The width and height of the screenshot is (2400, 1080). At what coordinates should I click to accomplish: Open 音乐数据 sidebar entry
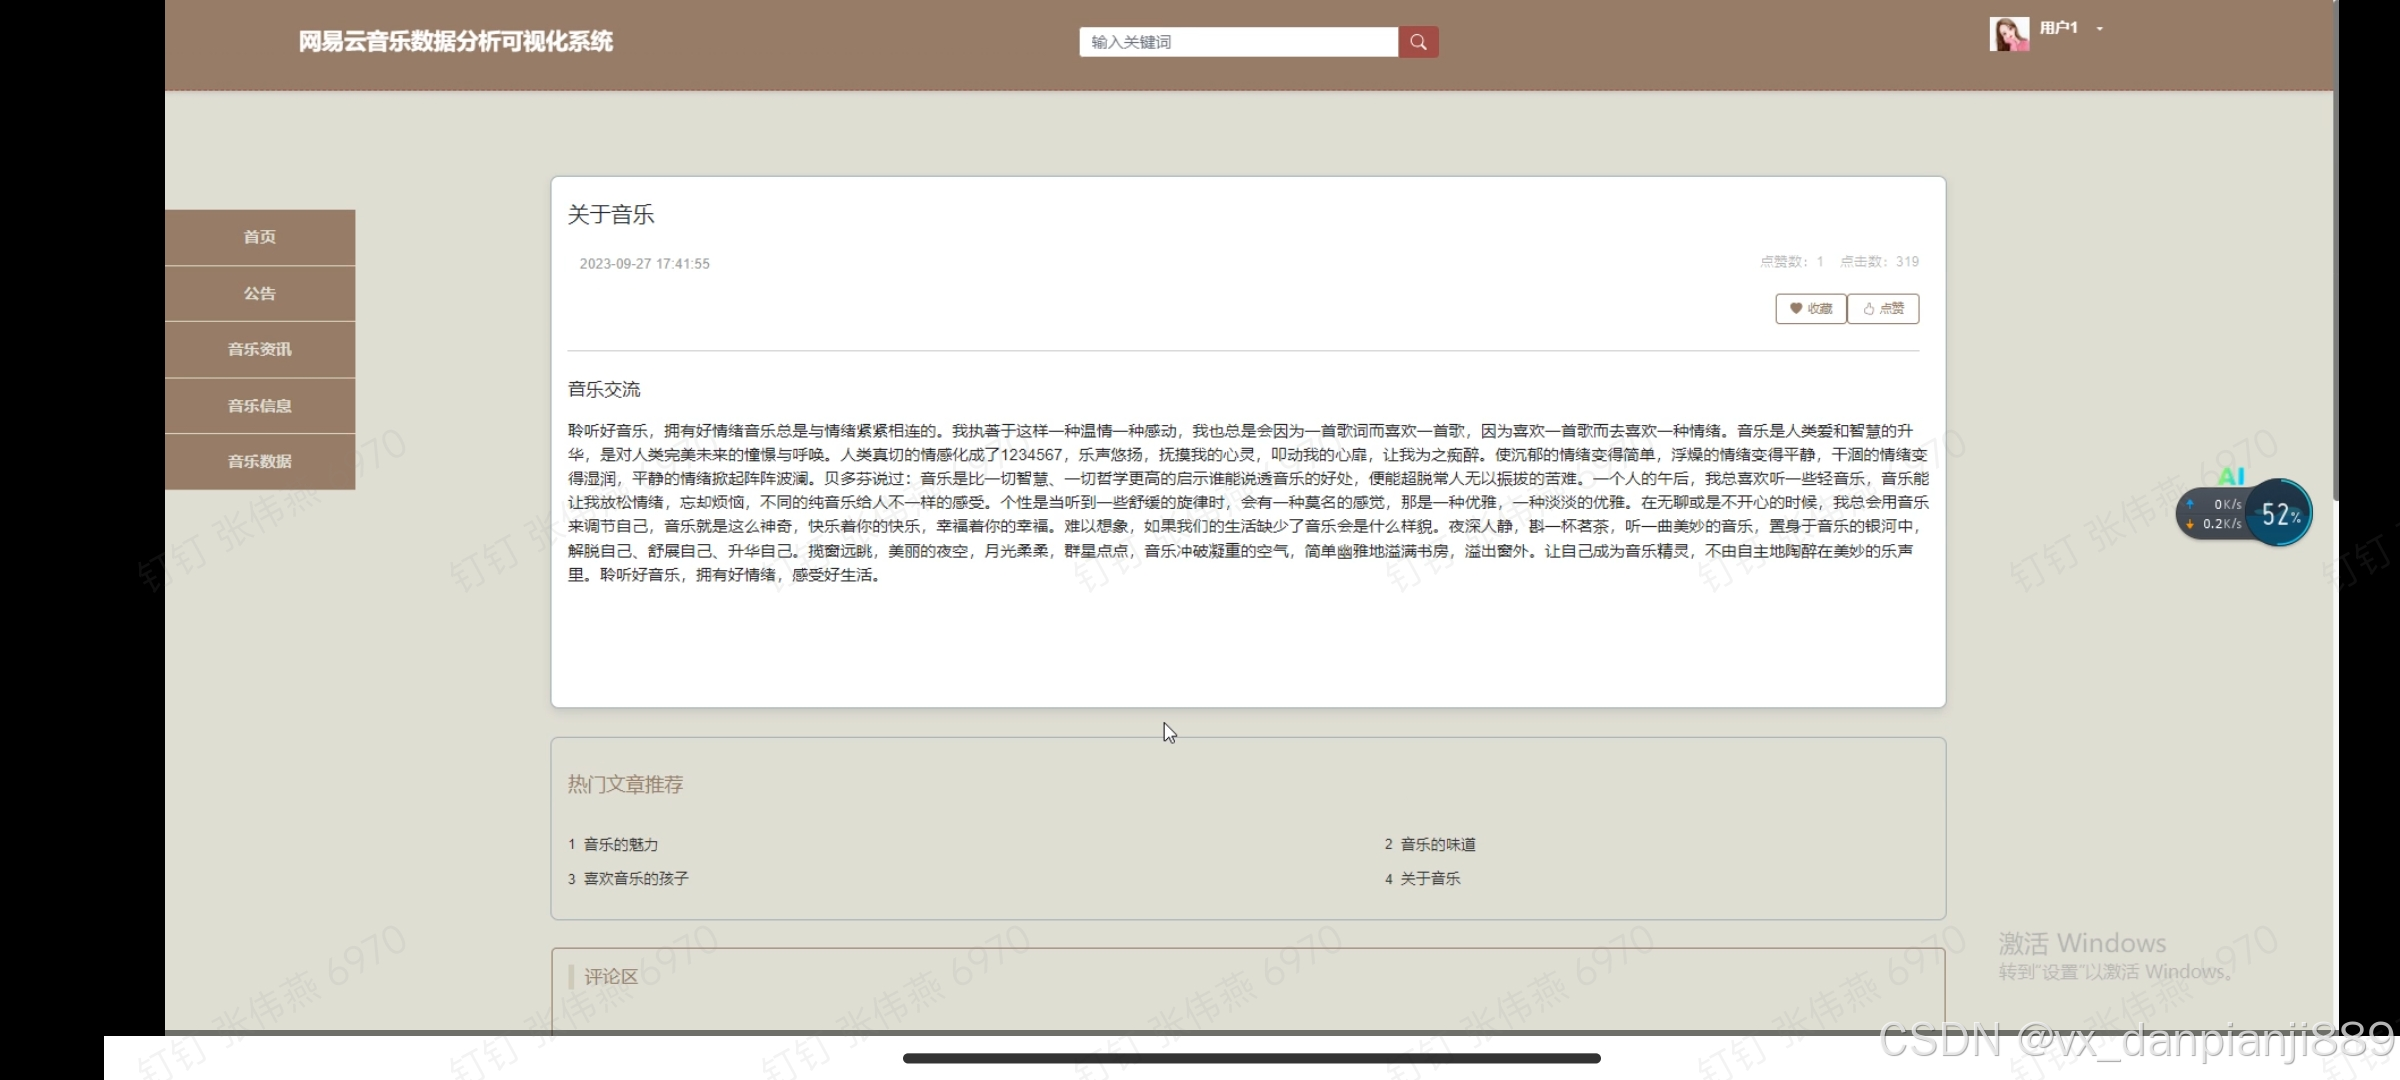(260, 462)
